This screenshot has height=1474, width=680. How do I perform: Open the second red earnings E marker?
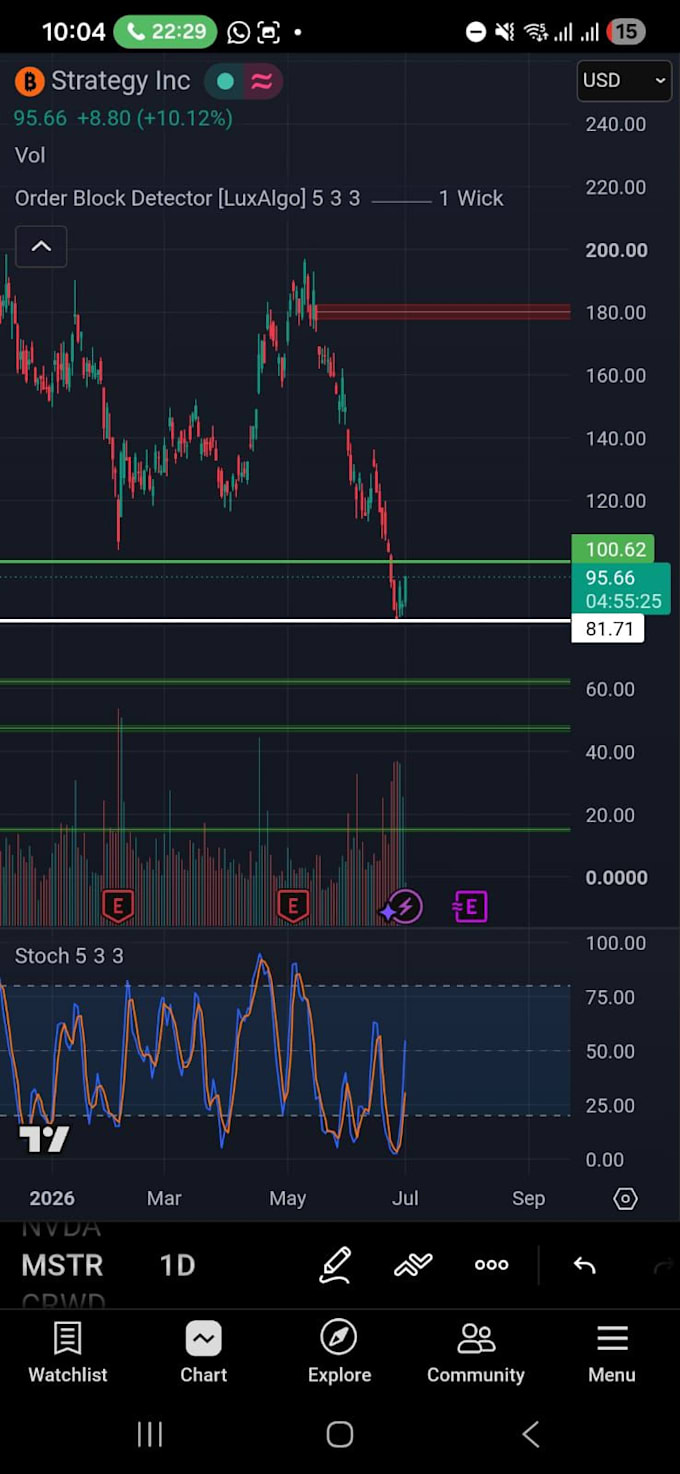pyautogui.click(x=292, y=907)
